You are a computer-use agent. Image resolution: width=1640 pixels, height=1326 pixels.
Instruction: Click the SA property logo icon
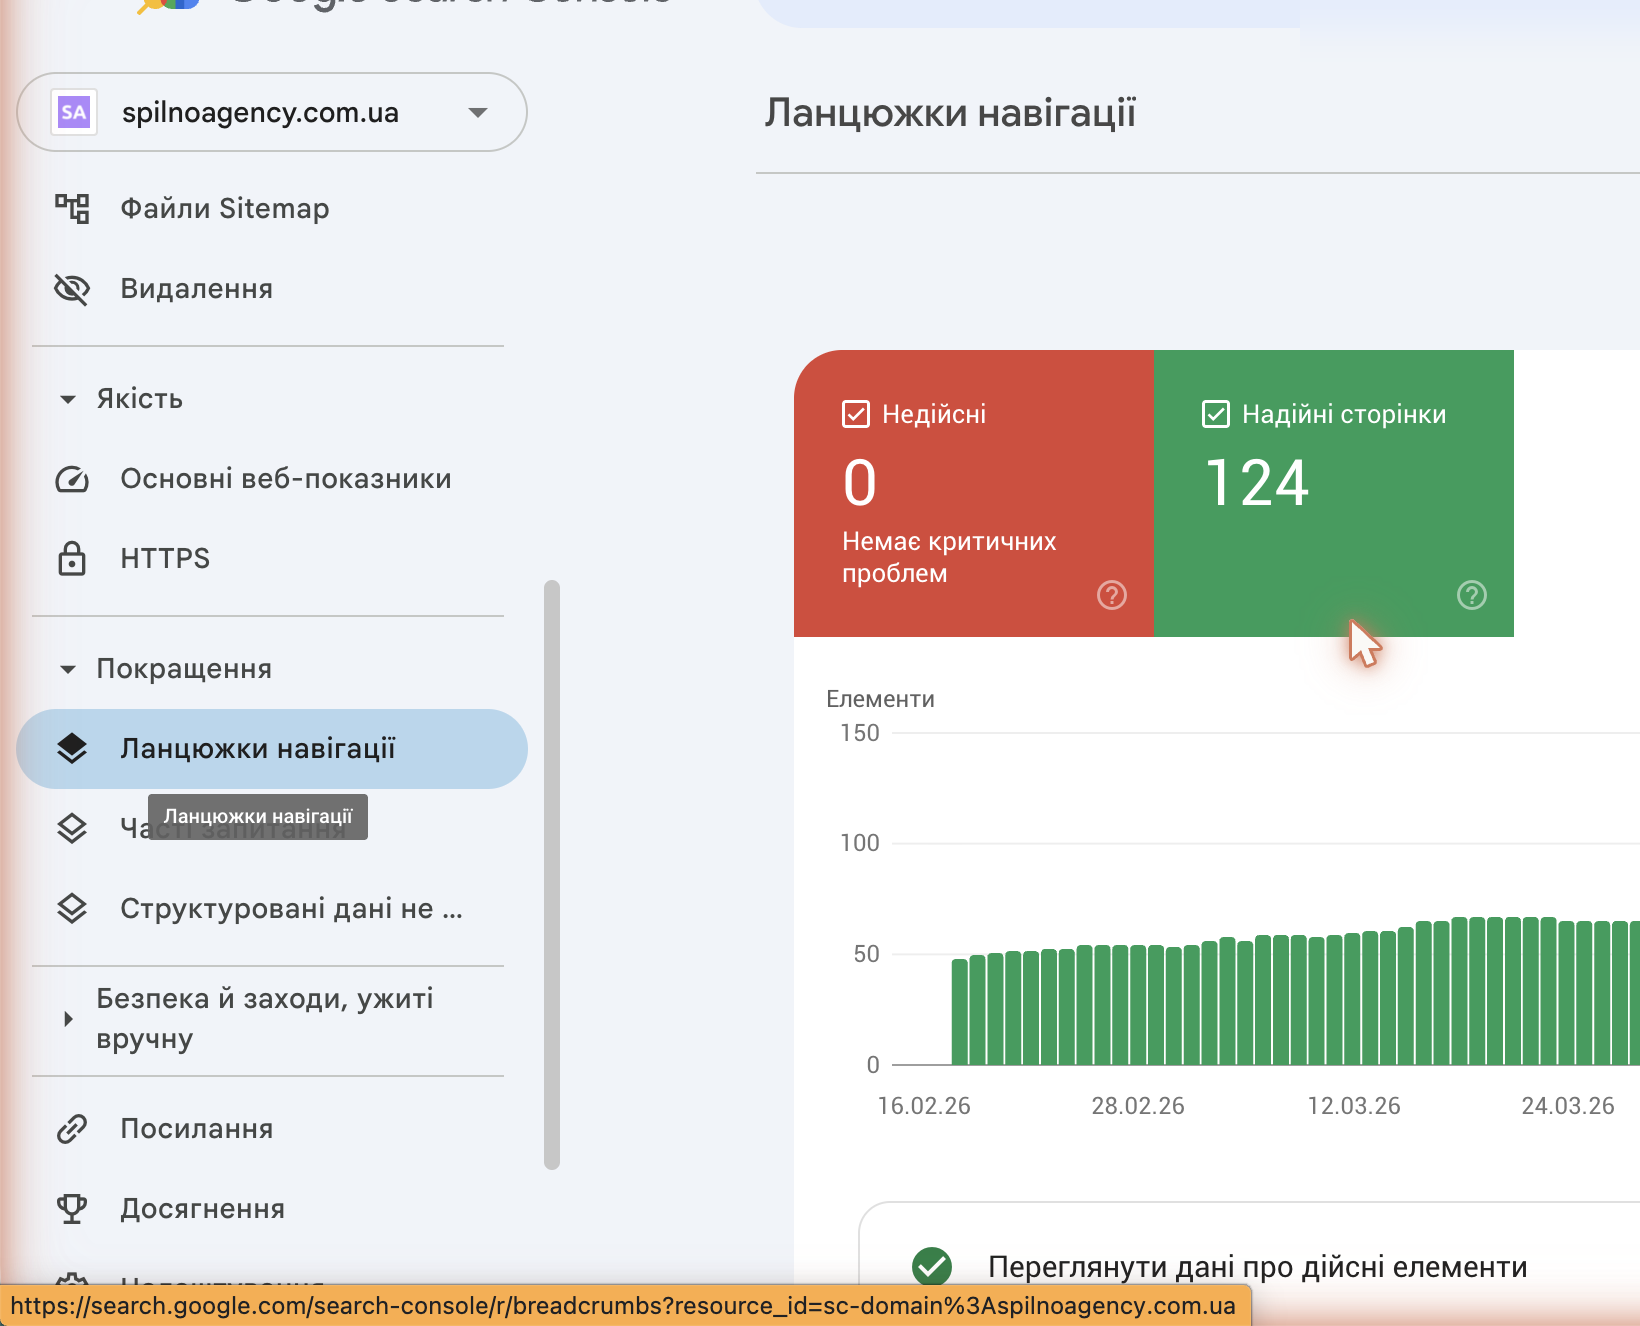(x=74, y=112)
